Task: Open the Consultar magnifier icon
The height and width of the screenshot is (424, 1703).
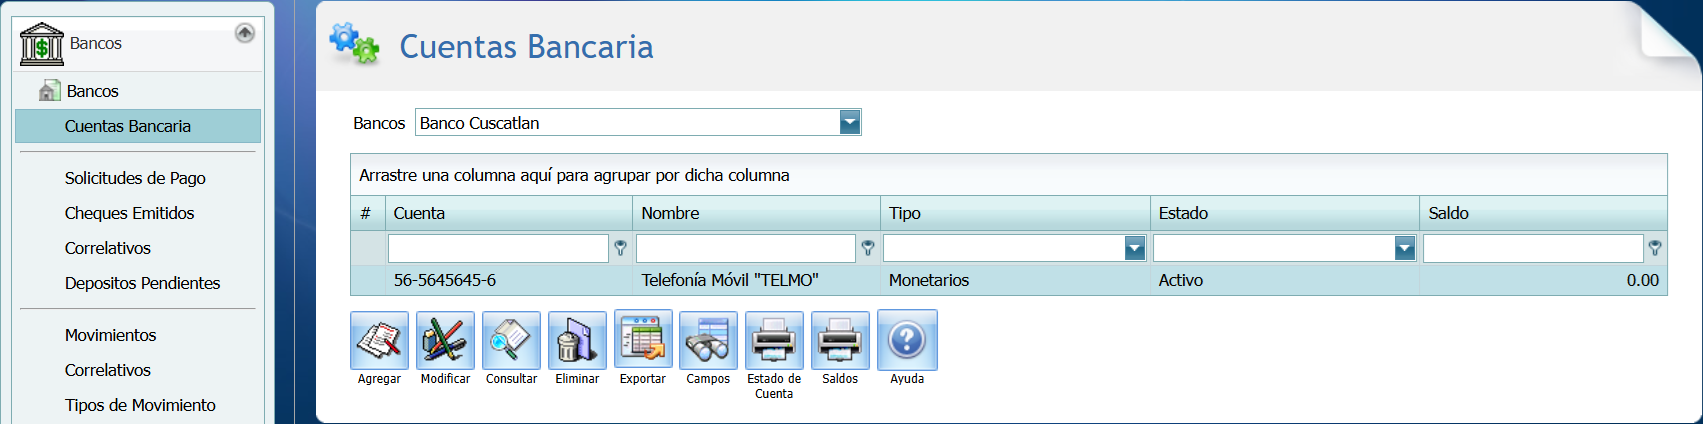Action: click(511, 340)
